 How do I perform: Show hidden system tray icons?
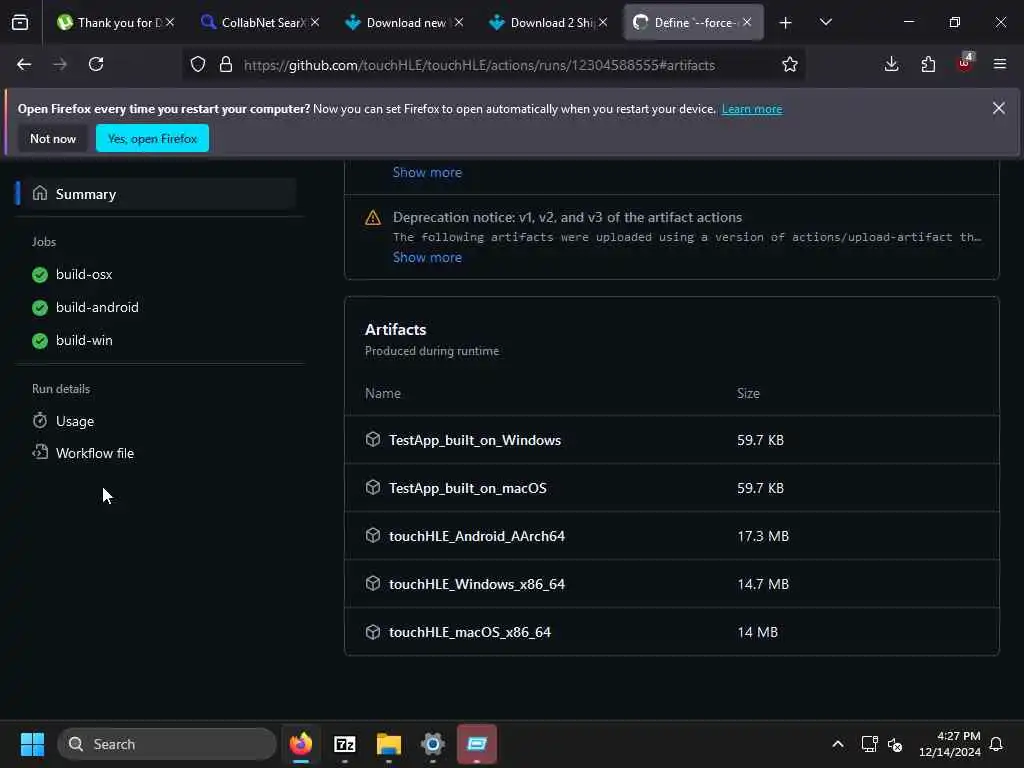tap(838, 744)
